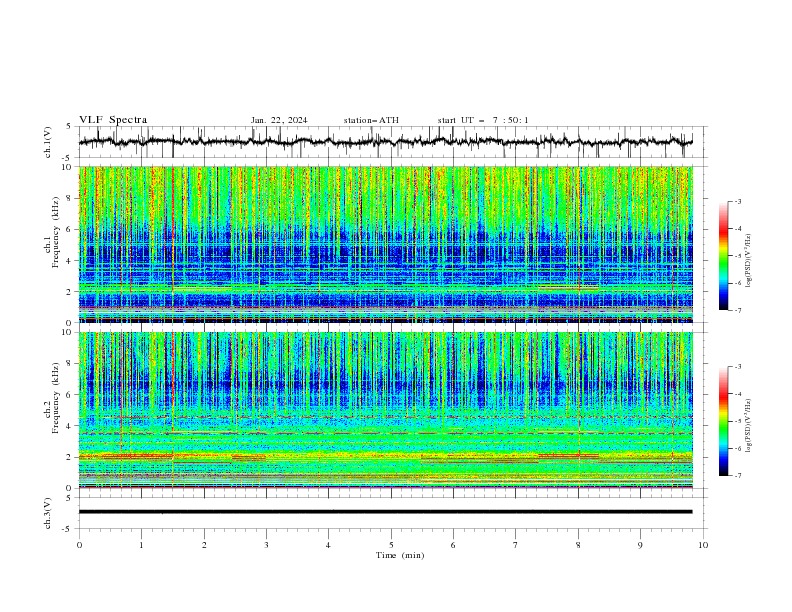Click the "ch.1(V)" waveform axis label
This screenshot has height=612, width=792.
point(48,142)
